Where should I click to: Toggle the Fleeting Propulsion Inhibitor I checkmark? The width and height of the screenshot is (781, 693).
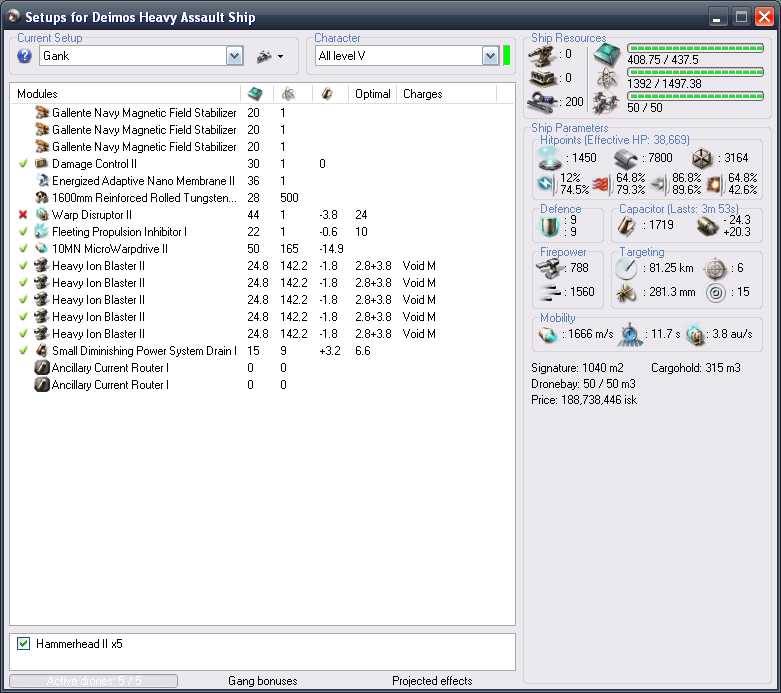(23, 232)
